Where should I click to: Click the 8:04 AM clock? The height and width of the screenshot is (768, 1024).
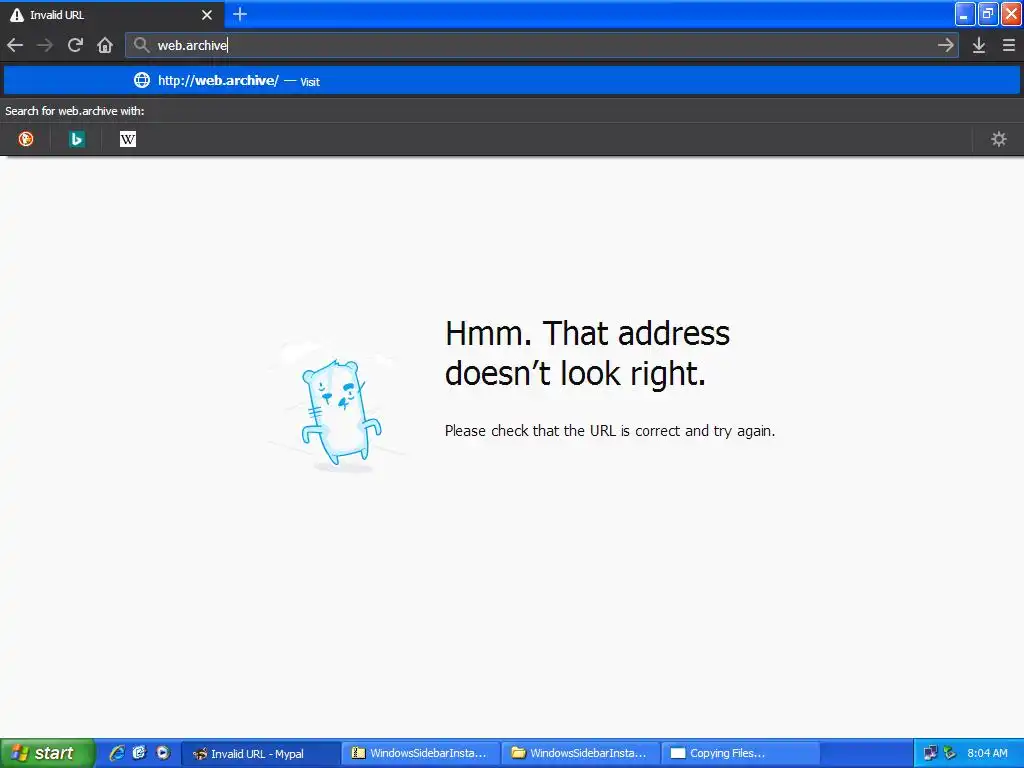987,753
